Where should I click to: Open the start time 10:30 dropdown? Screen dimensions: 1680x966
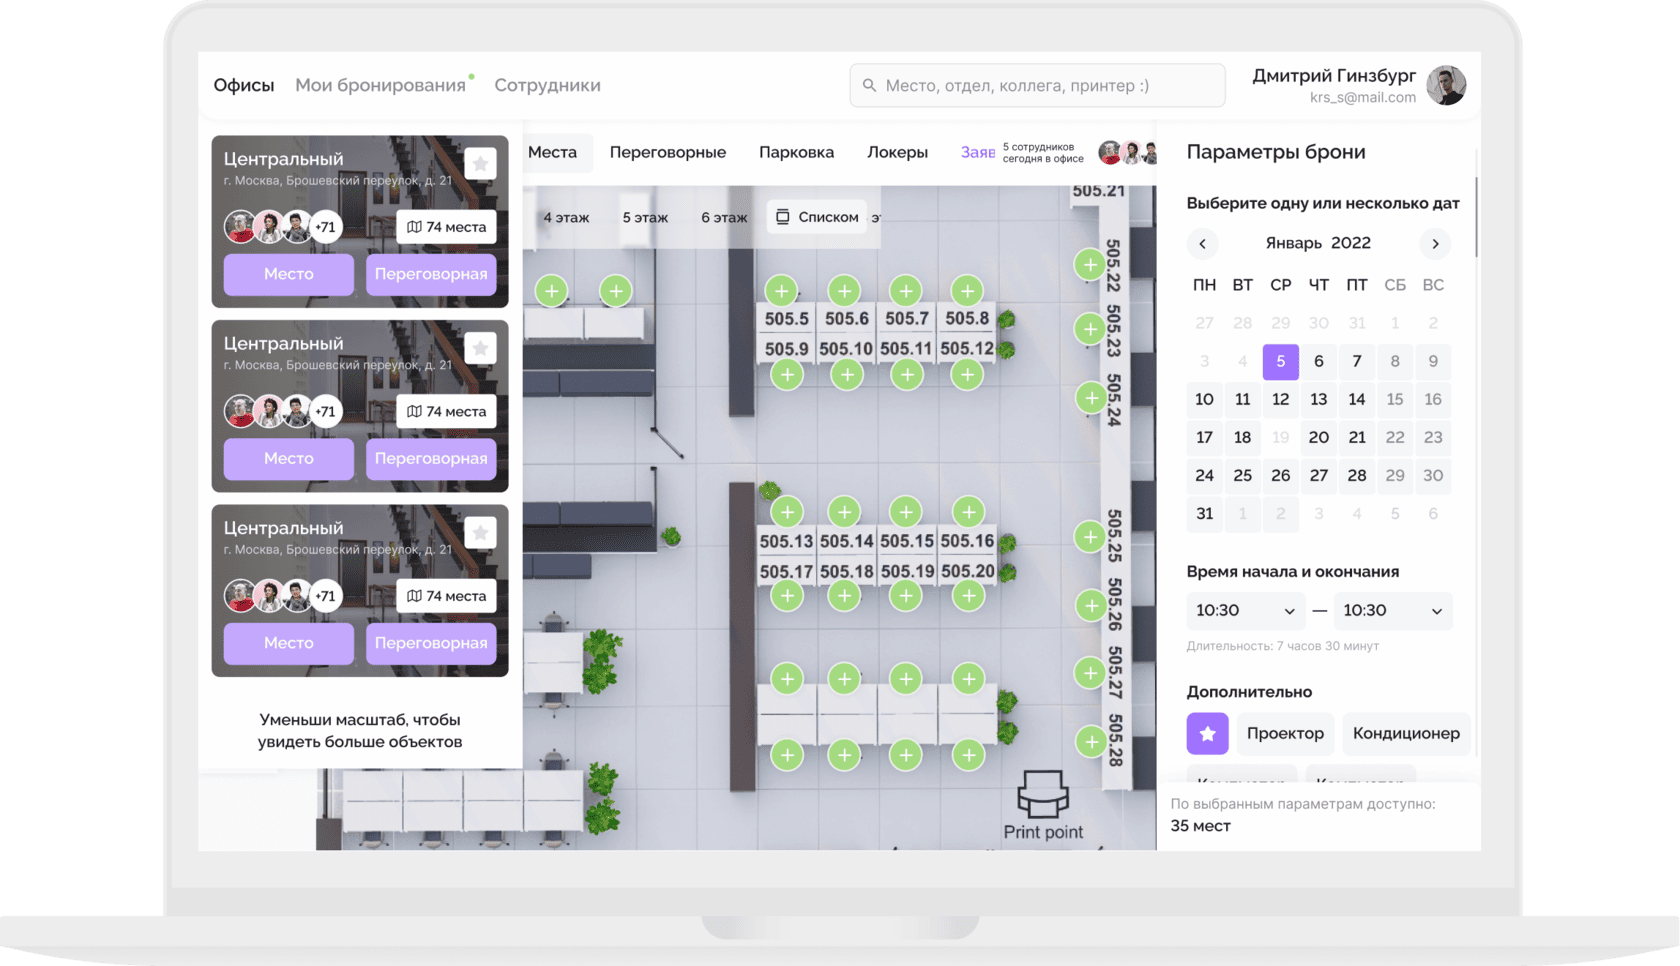pyautogui.click(x=1244, y=610)
